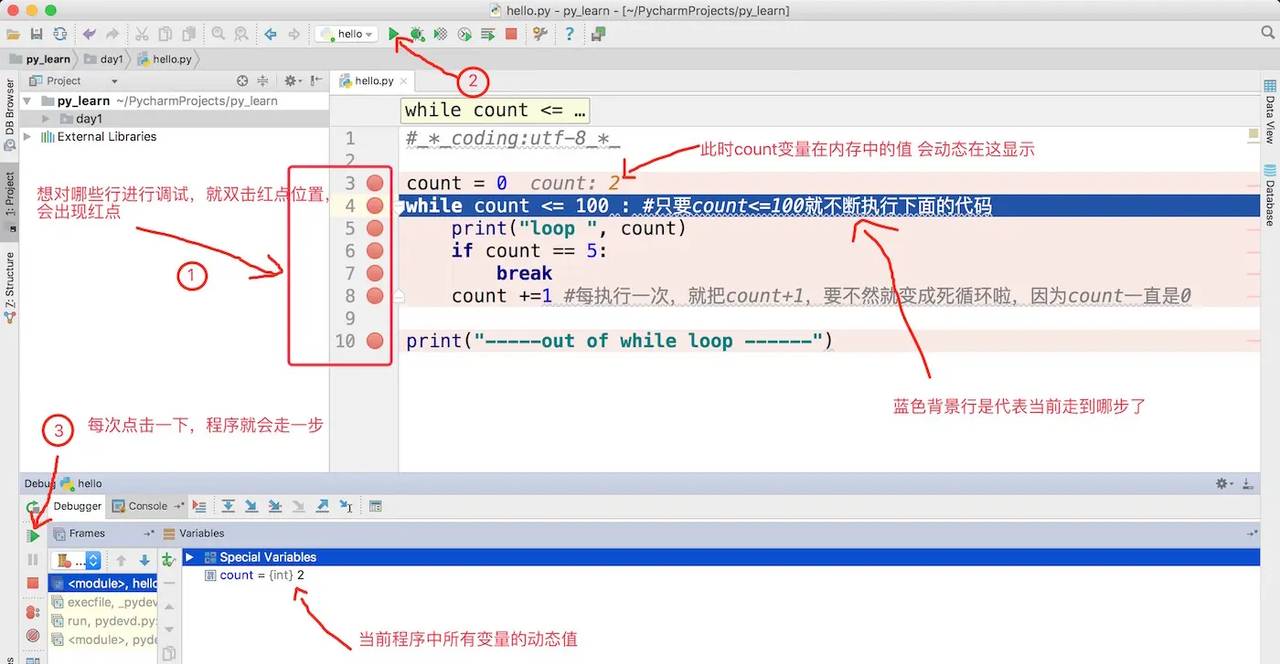Open the Settings wrench icon in the main toolbar
Screen dimensions: 1280x664
click(x=539, y=32)
